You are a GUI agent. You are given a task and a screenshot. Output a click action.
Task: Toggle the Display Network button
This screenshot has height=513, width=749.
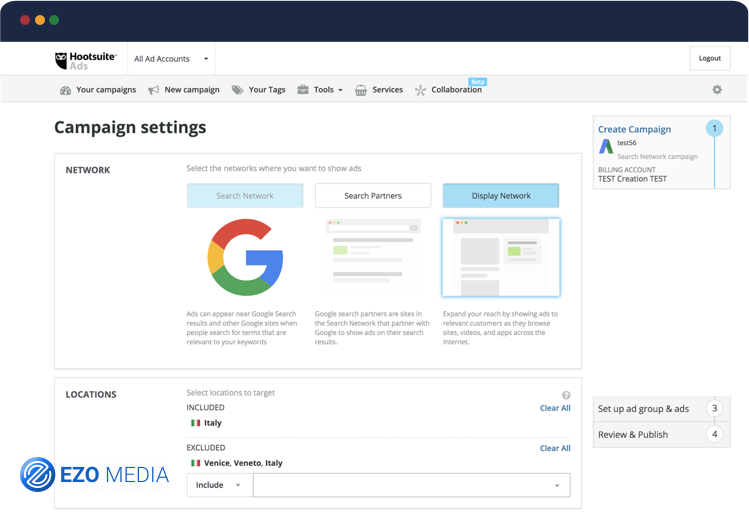click(x=501, y=195)
